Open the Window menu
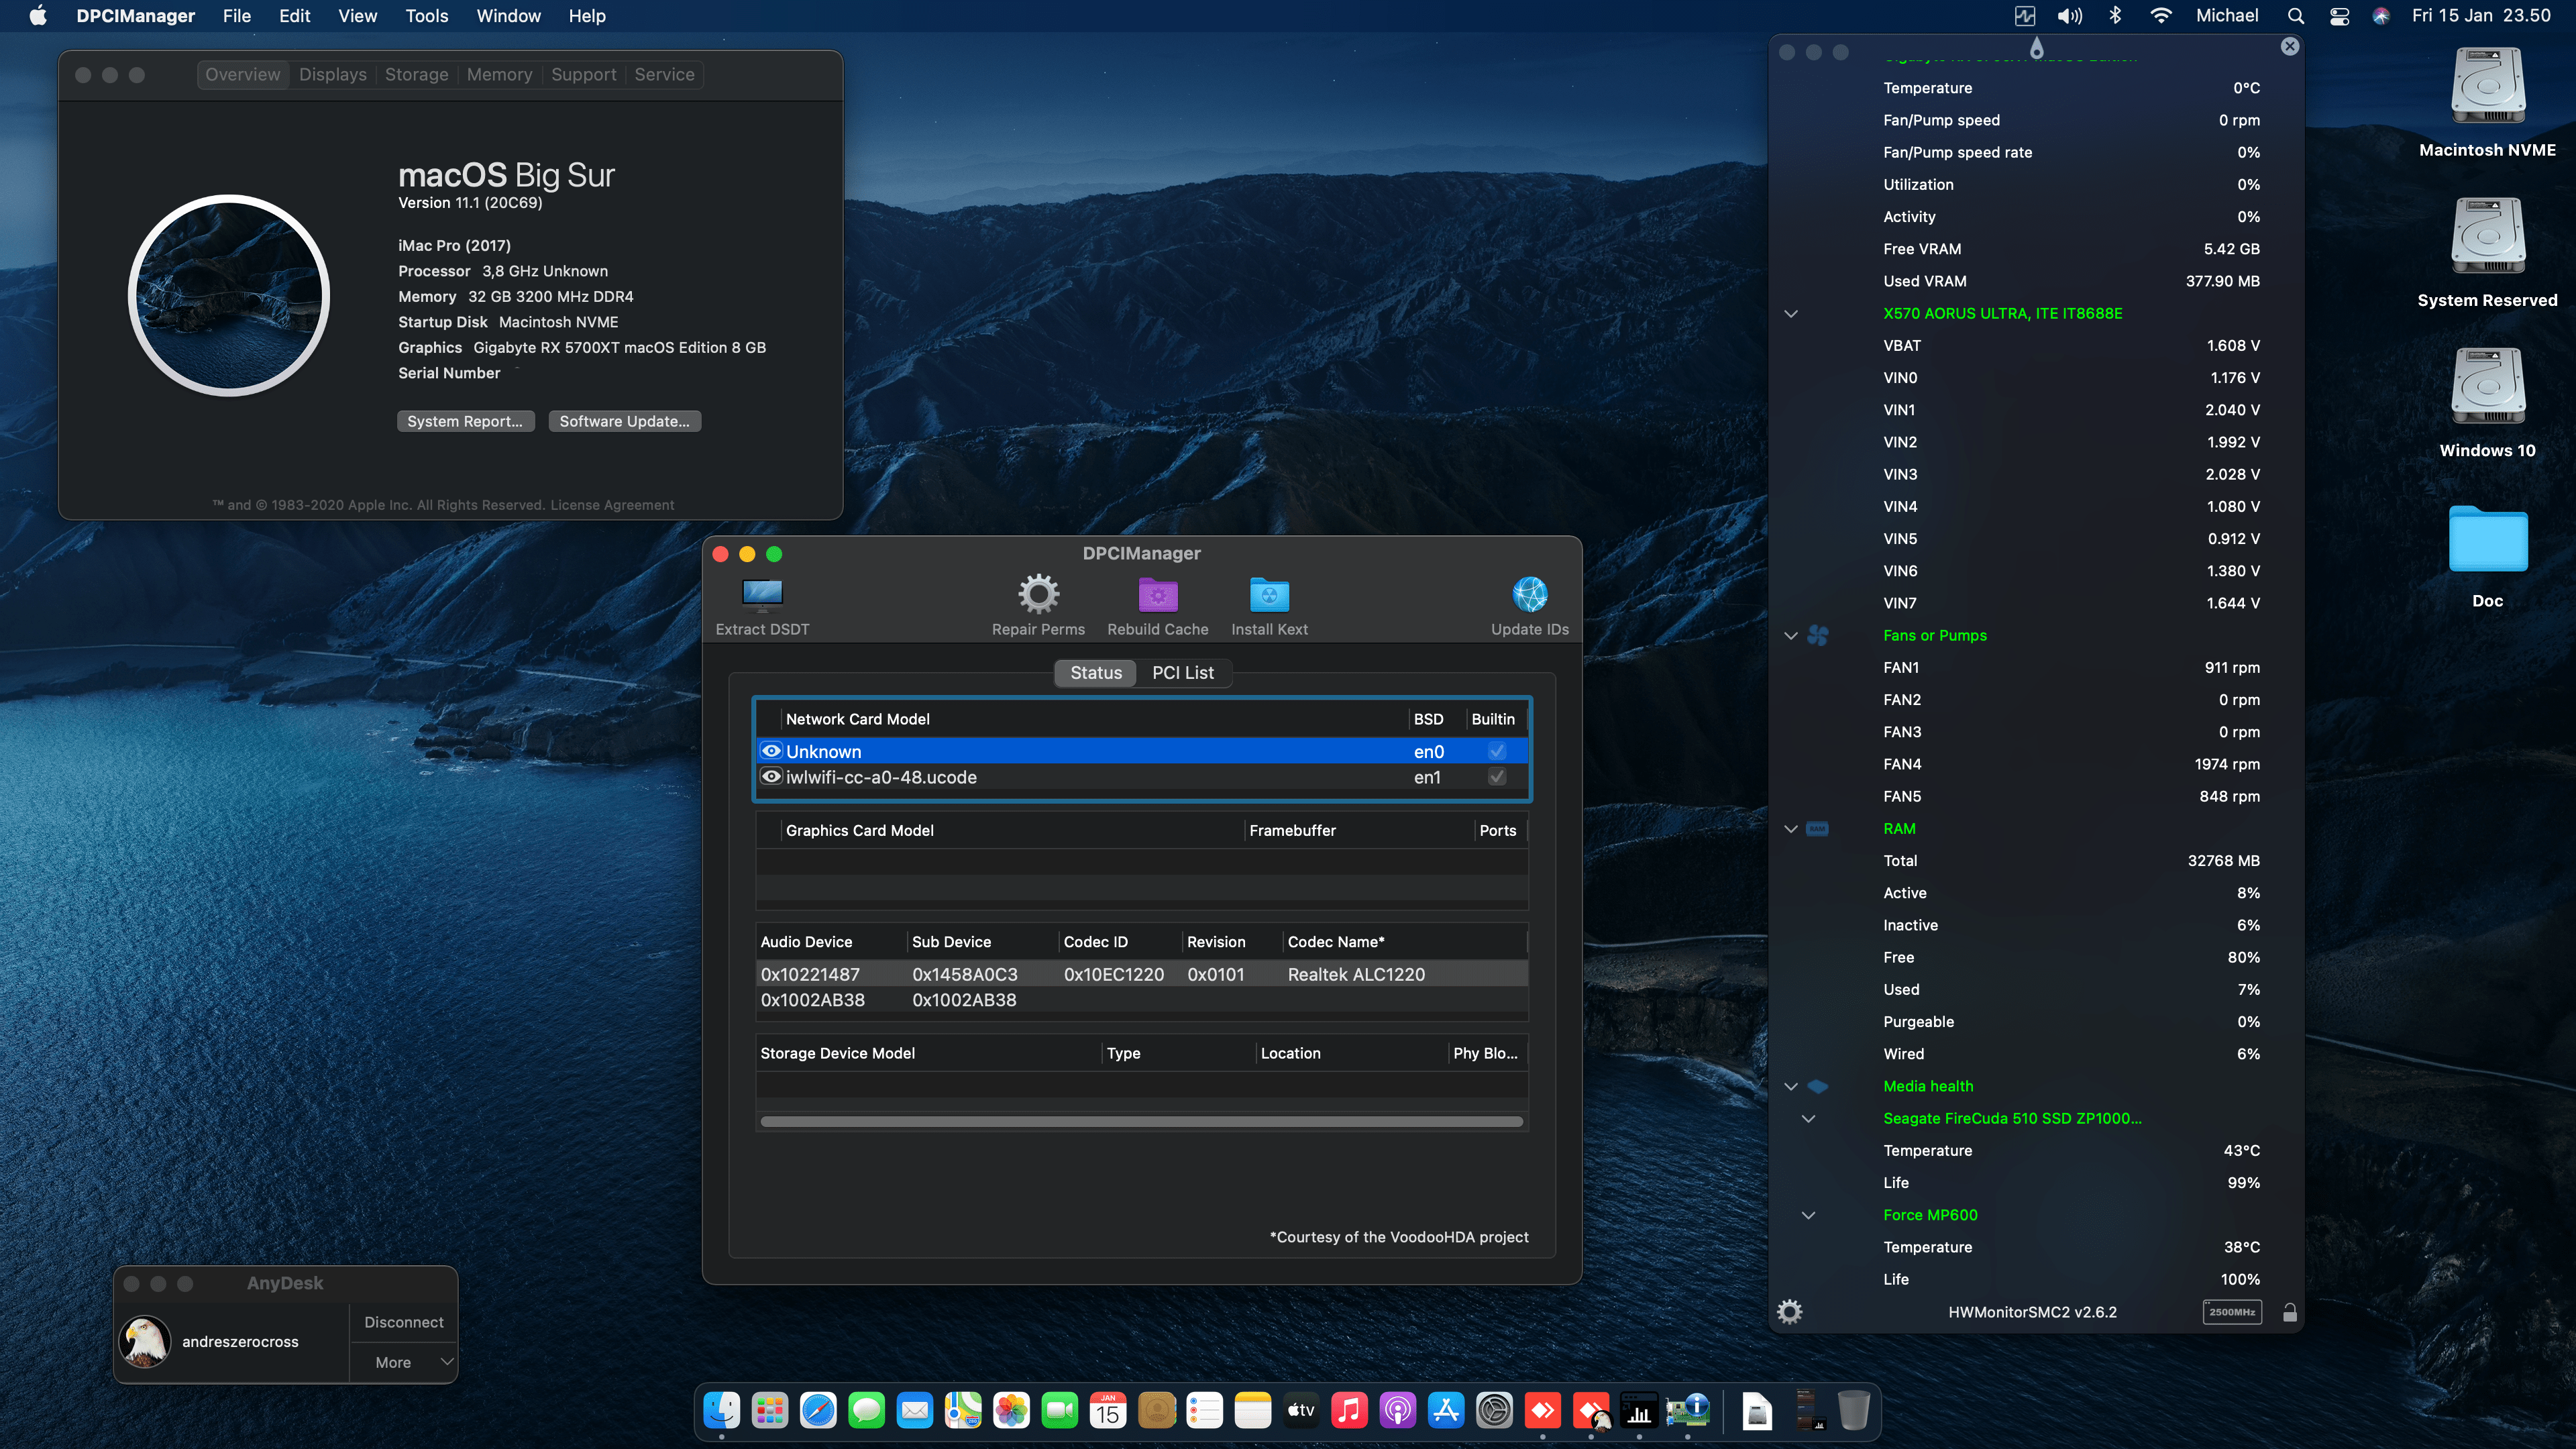Screen dimensions: 2576x1449 [x=508, y=15]
